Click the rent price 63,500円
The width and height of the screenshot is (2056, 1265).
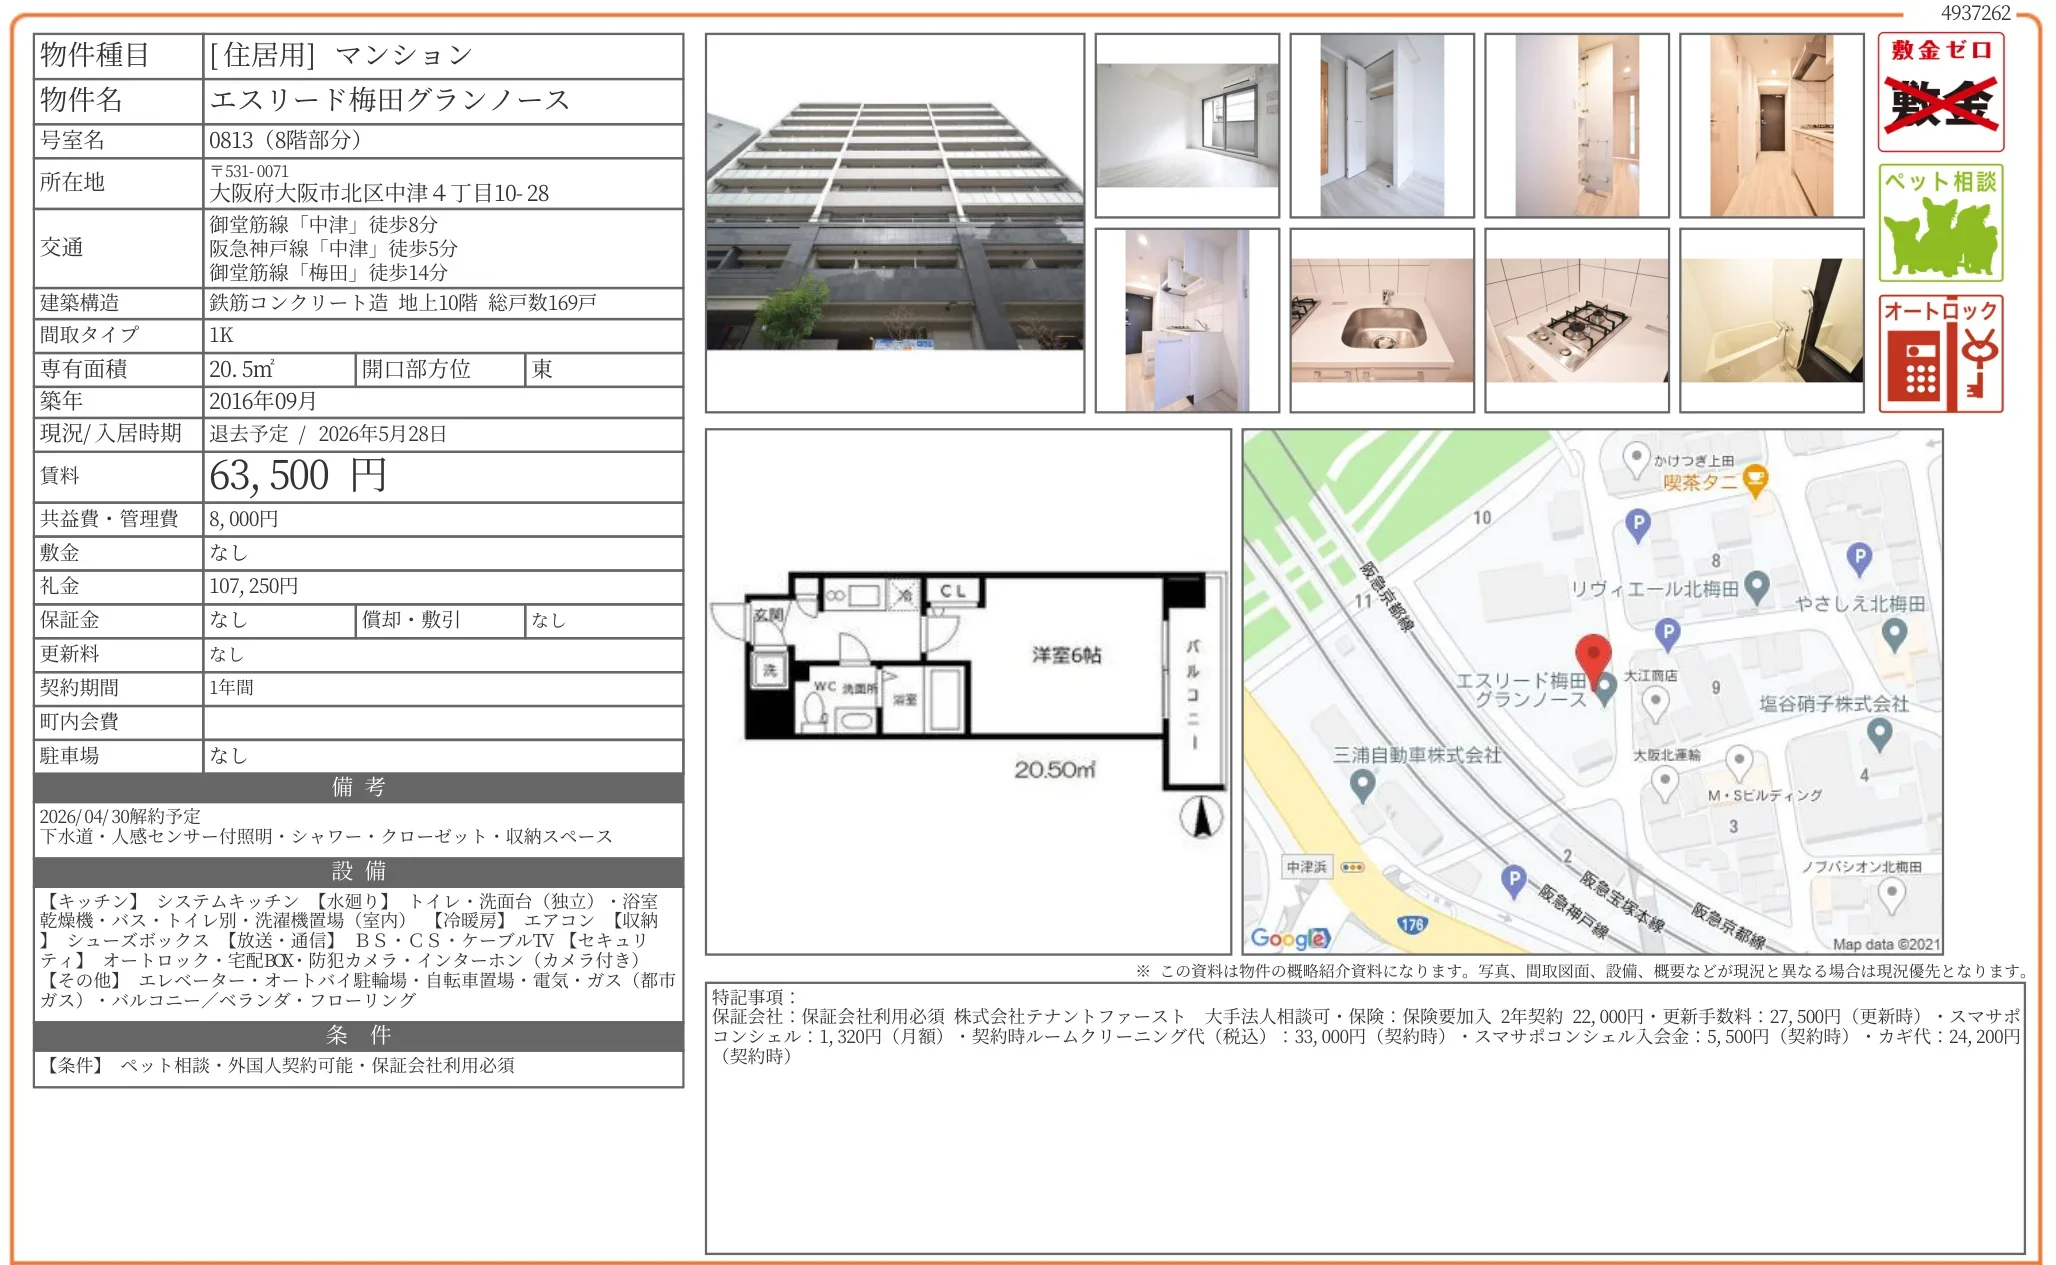pos(297,476)
